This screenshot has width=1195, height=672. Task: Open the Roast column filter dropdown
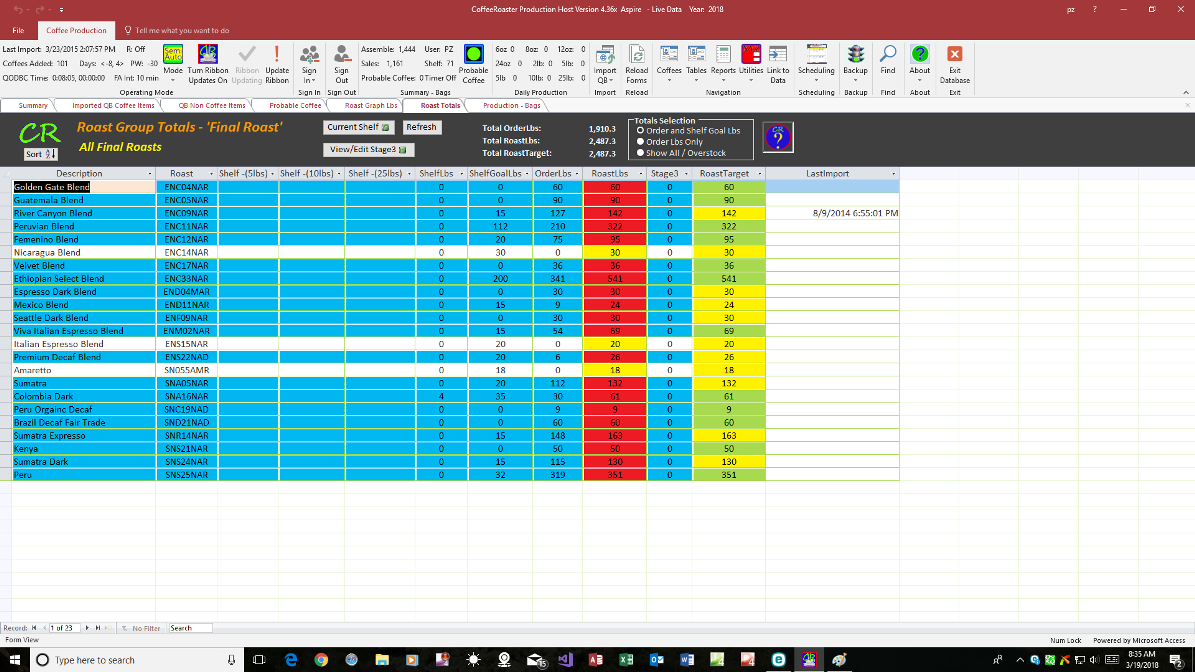[211, 174]
